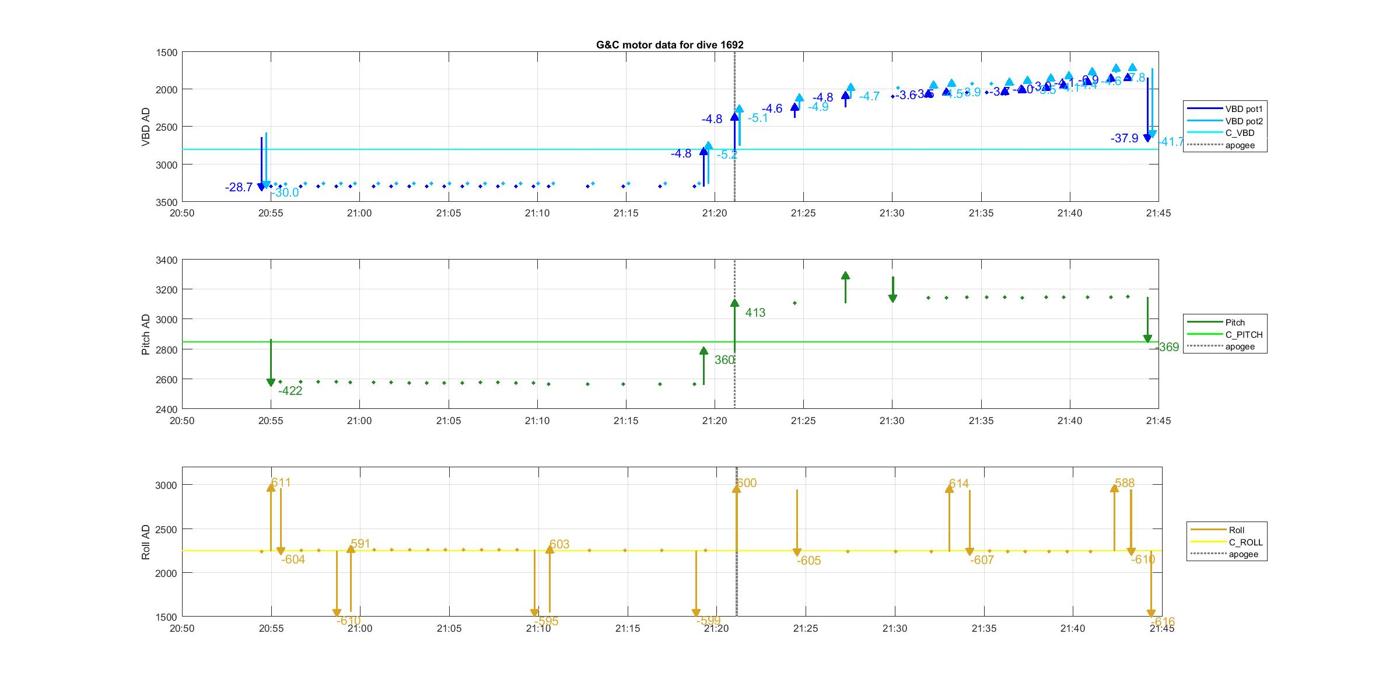Click the title "G&C motor data for dive 1692"

670,45
